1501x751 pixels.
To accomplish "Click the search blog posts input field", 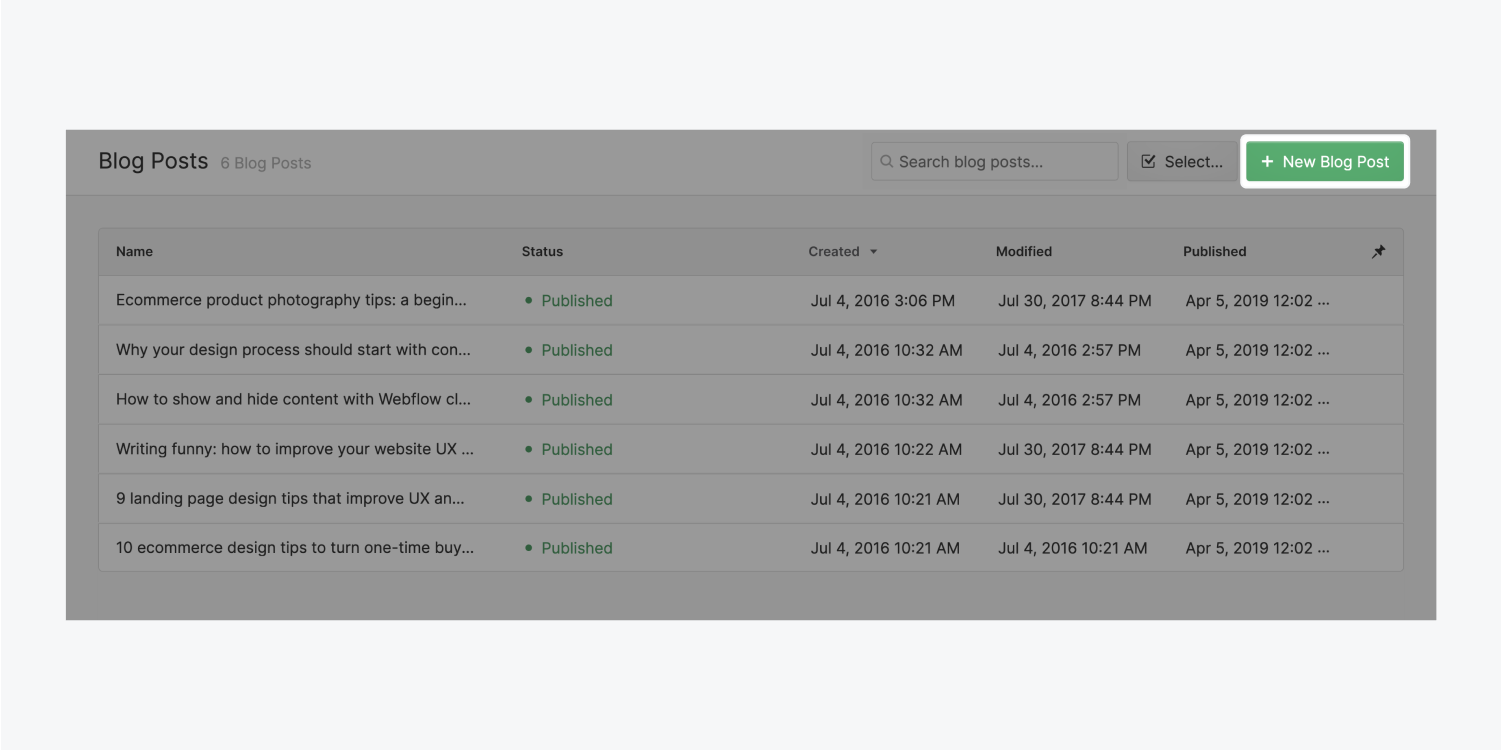I will pos(995,161).
